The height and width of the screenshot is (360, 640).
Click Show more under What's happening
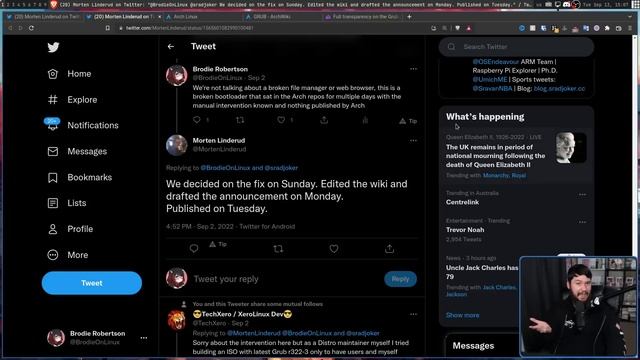[462, 315]
